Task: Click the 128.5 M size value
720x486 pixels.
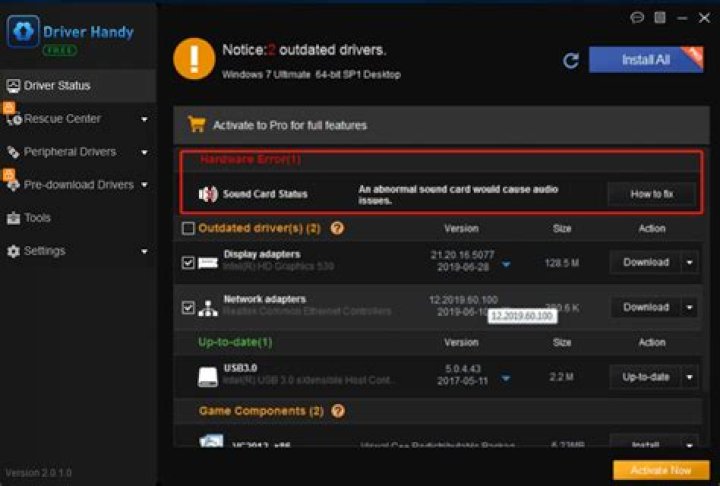Action: click(x=562, y=263)
